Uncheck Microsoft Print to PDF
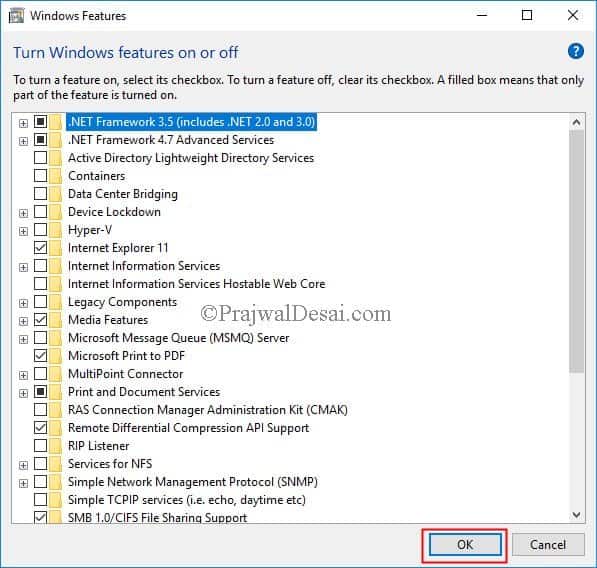 pos(40,356)
